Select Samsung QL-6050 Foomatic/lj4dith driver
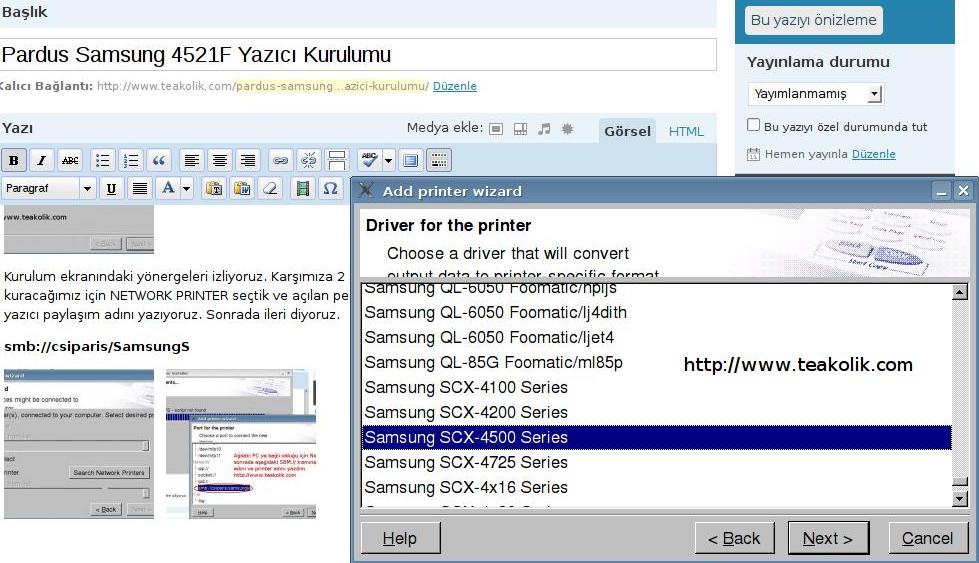979x563 pixels. (x=656, y=313)
